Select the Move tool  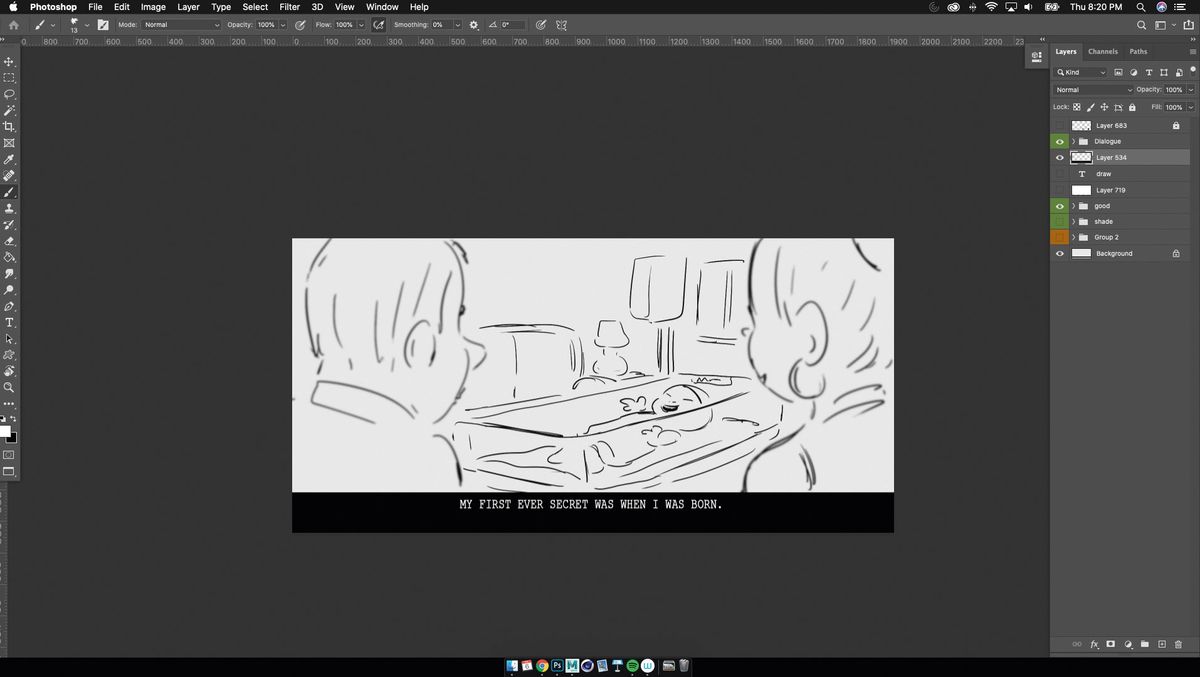pos(9,60)
